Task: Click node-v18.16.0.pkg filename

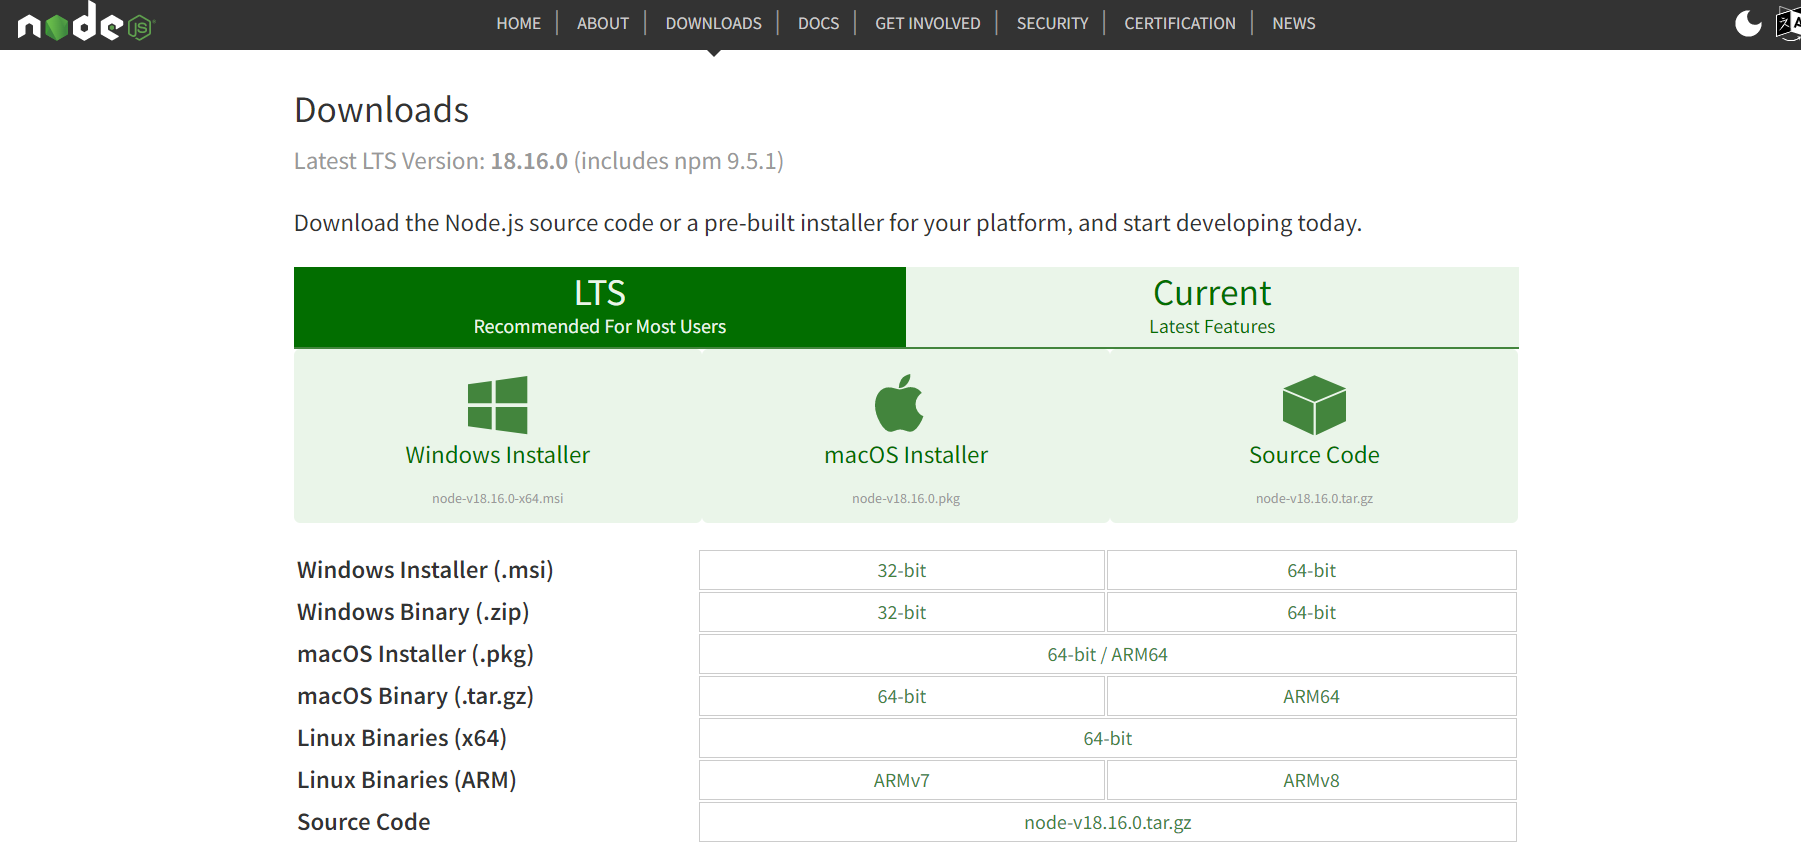Action: click(x=906, y=498)
